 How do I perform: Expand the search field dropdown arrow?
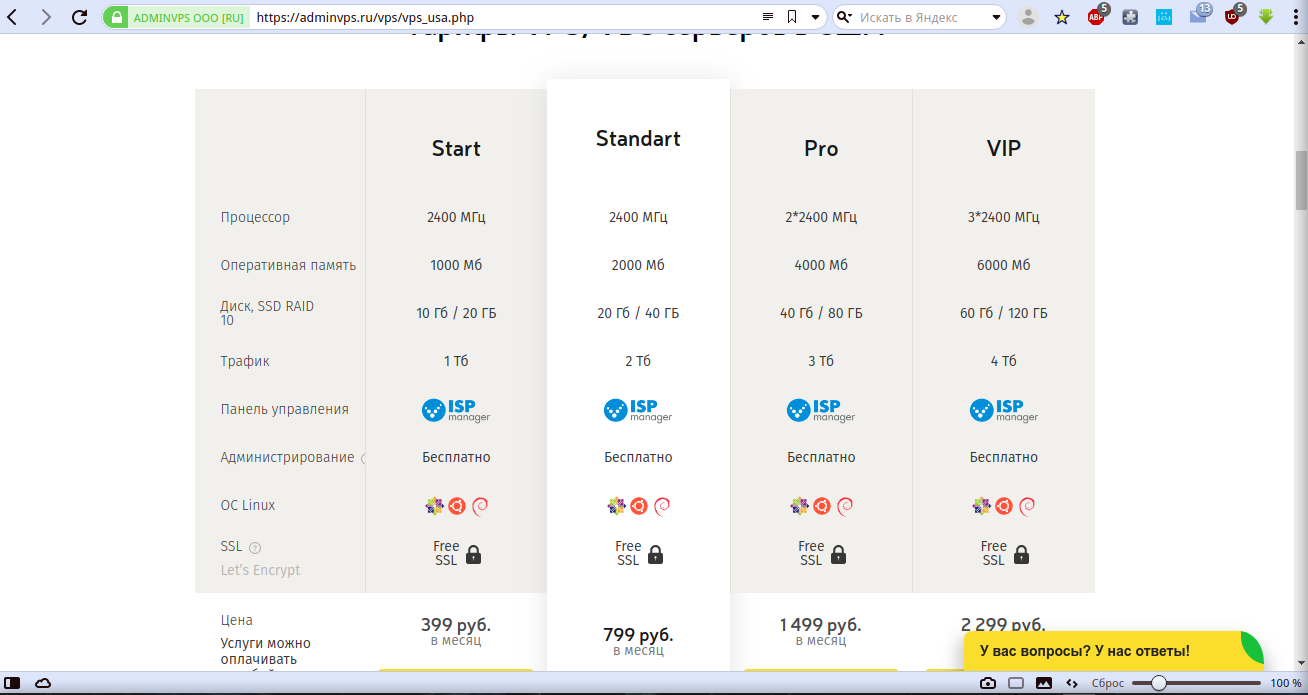pyautogui.click(x=997, y=17)
